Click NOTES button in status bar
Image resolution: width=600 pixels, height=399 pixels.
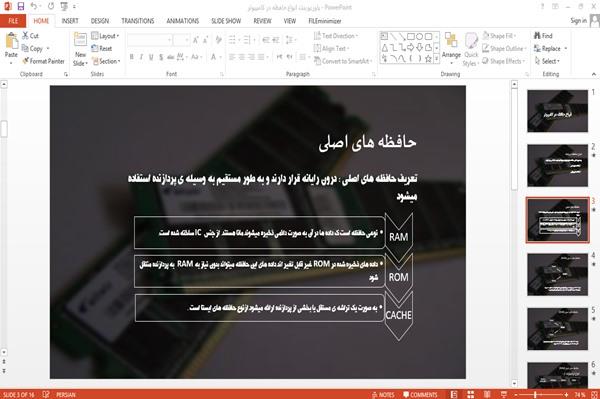click(x=383, y=394)
